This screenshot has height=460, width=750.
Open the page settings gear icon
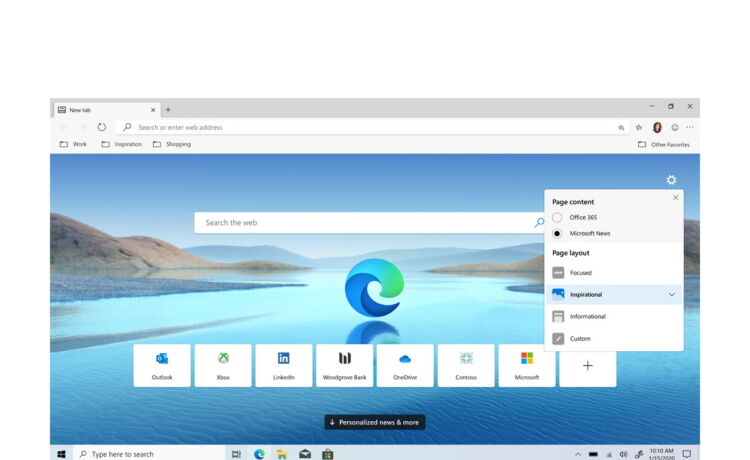click(x=672, y=180)
